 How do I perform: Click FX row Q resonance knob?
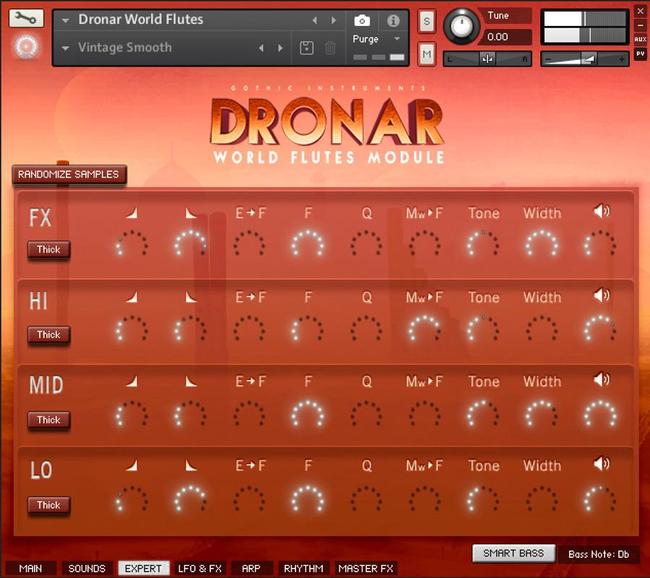pos(366,243)
